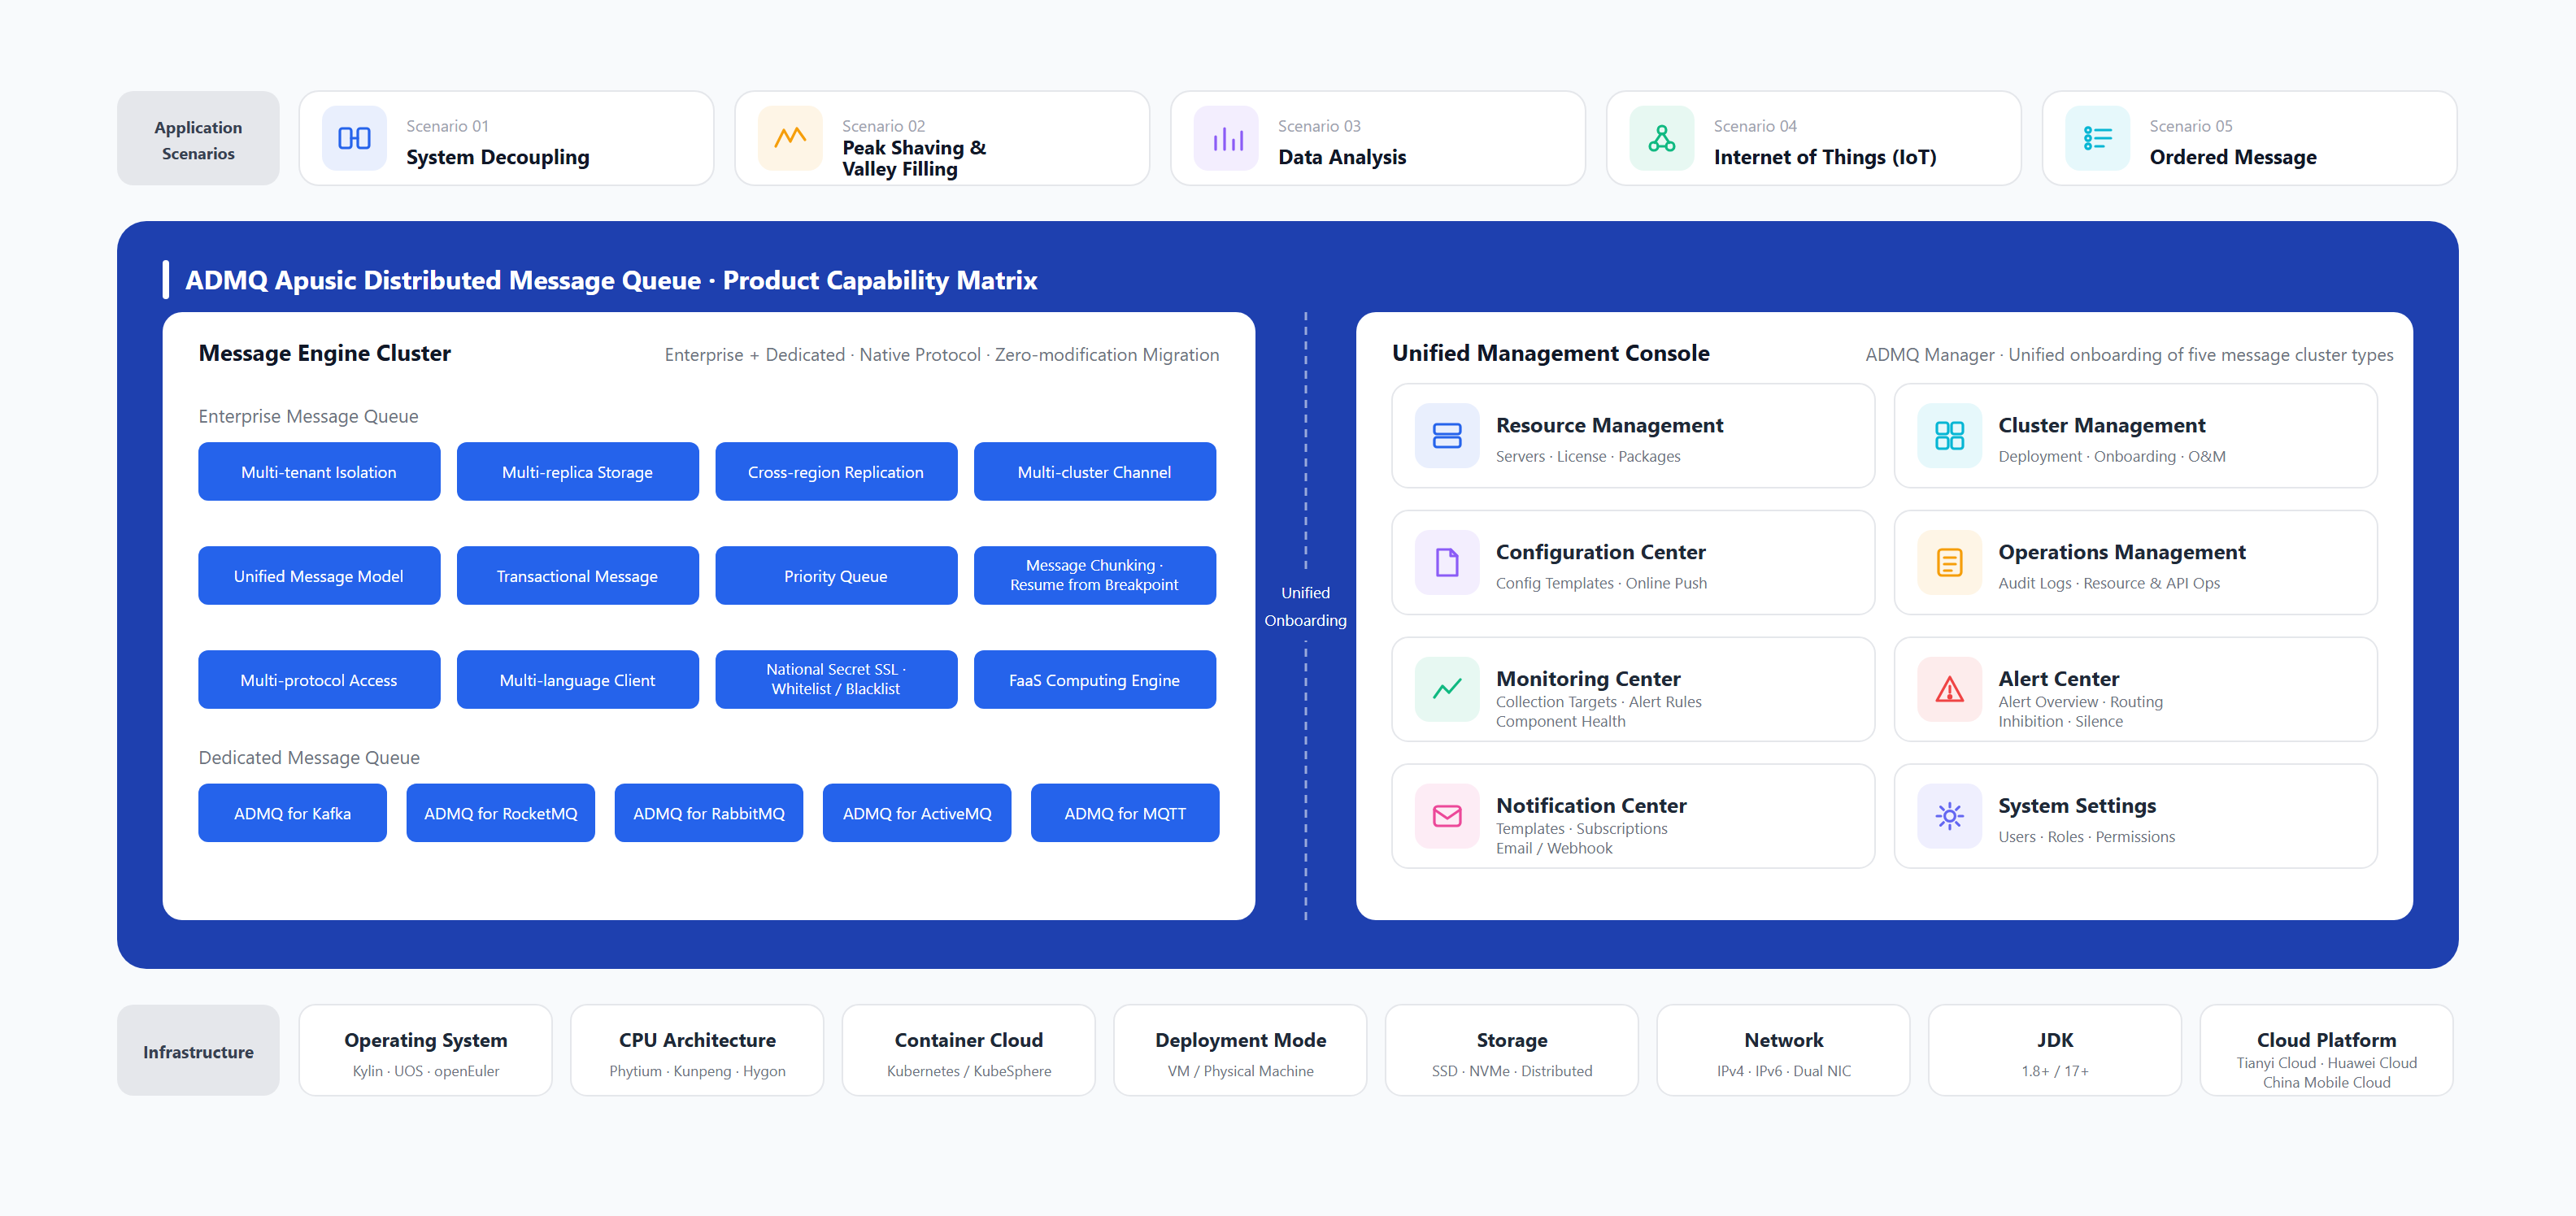Click the System Settings gear icon

1949,816
